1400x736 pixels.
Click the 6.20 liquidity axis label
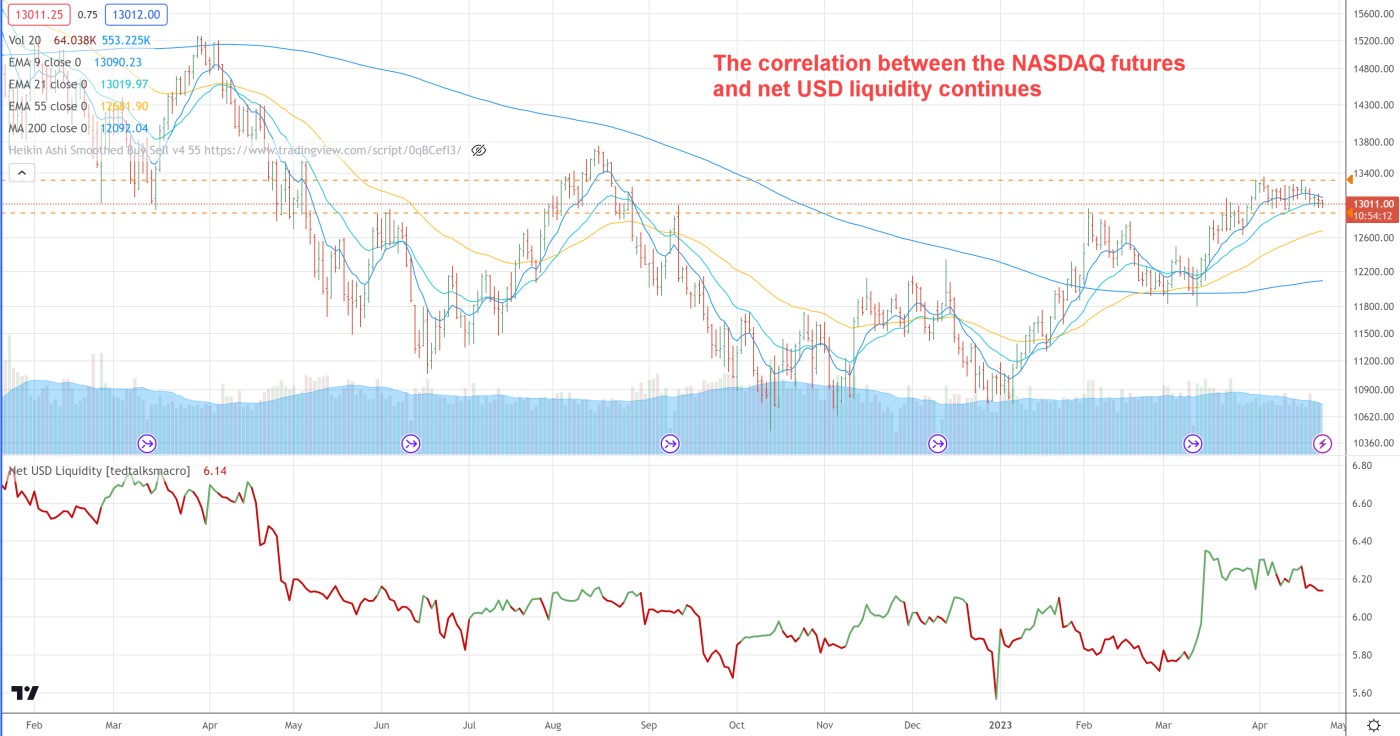tap(1361, 580)
